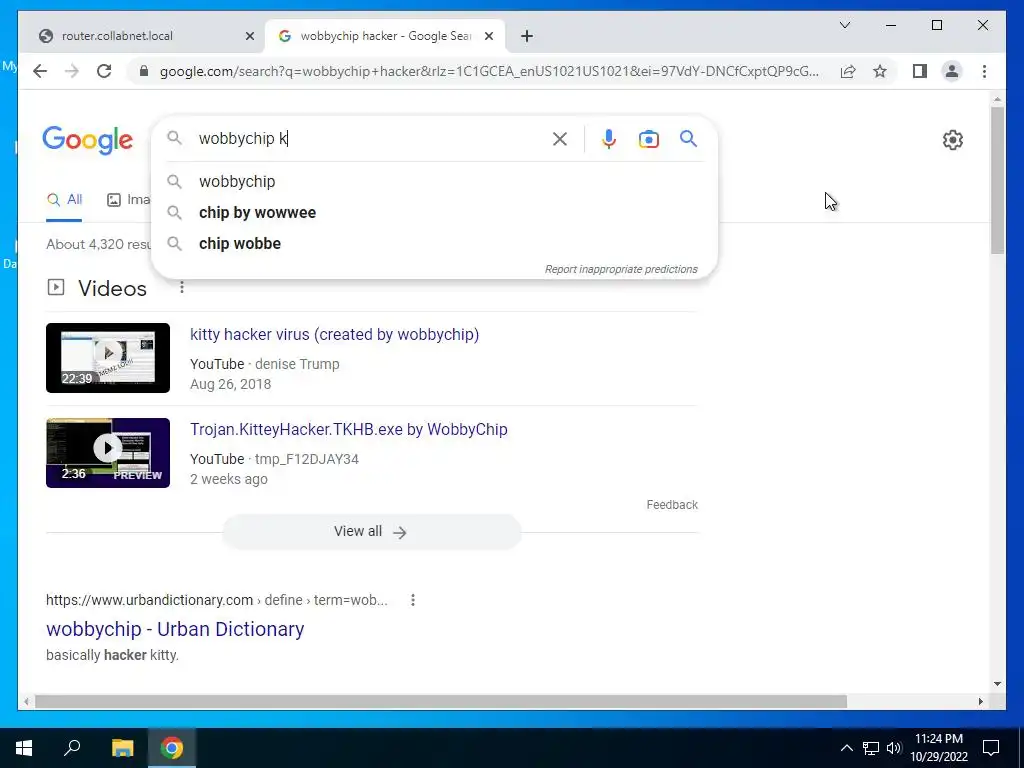Click inside the Google search input
The height and width of the screenshot is (768, 1024).
372,138
